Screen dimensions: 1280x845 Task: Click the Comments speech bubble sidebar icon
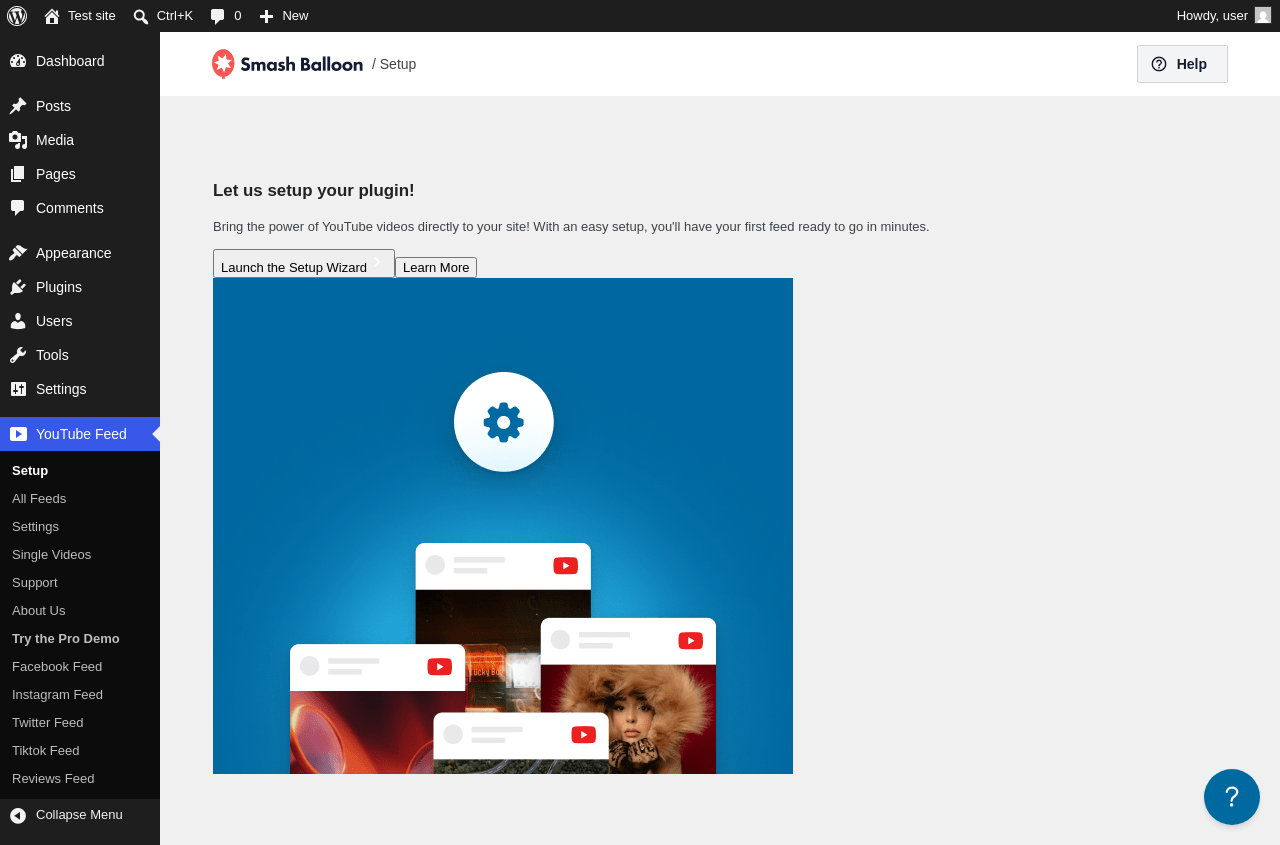tap(18, 208)
